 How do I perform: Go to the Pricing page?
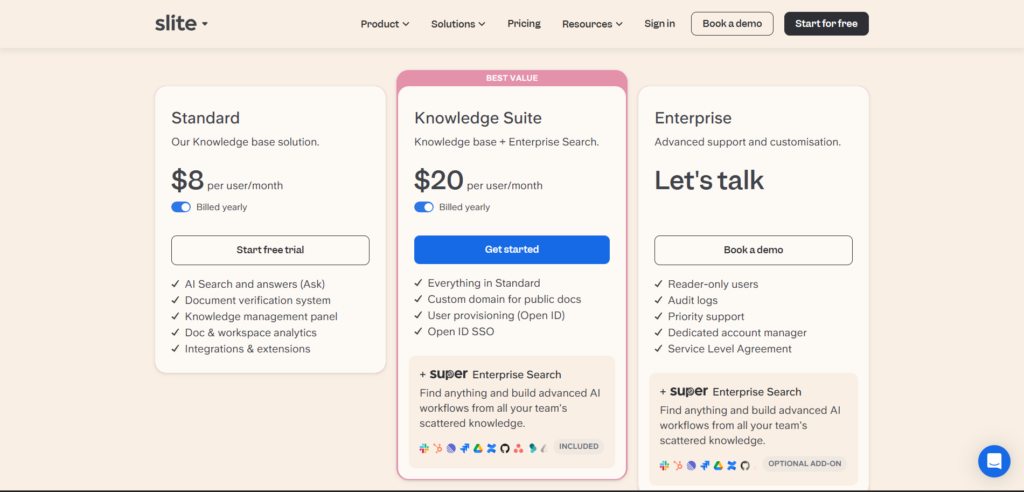524,24
